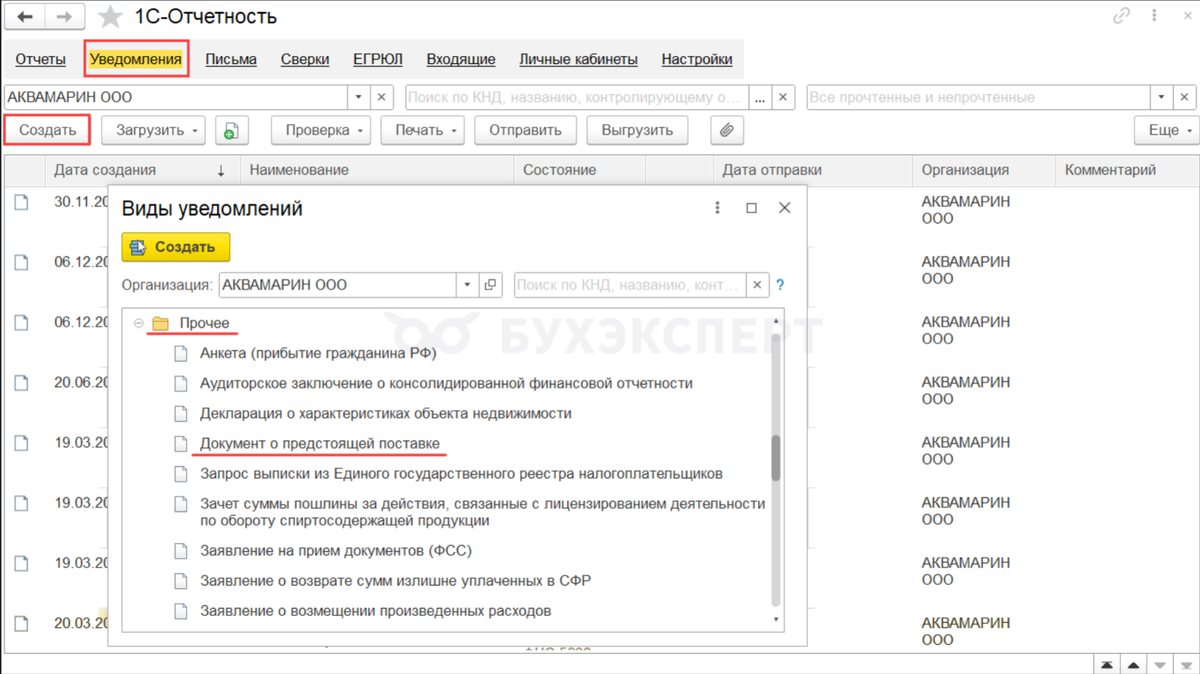The height and width of the screenshot is (674, 1200).
Task: Switch to the Входящие tab
Action: 461,59
